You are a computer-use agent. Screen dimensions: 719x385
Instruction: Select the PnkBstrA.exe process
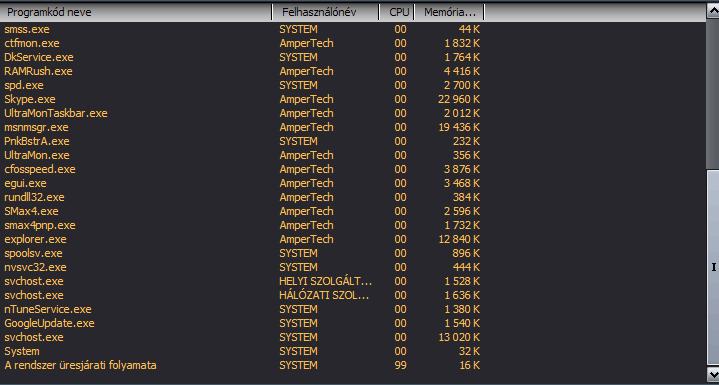(352, 141)
